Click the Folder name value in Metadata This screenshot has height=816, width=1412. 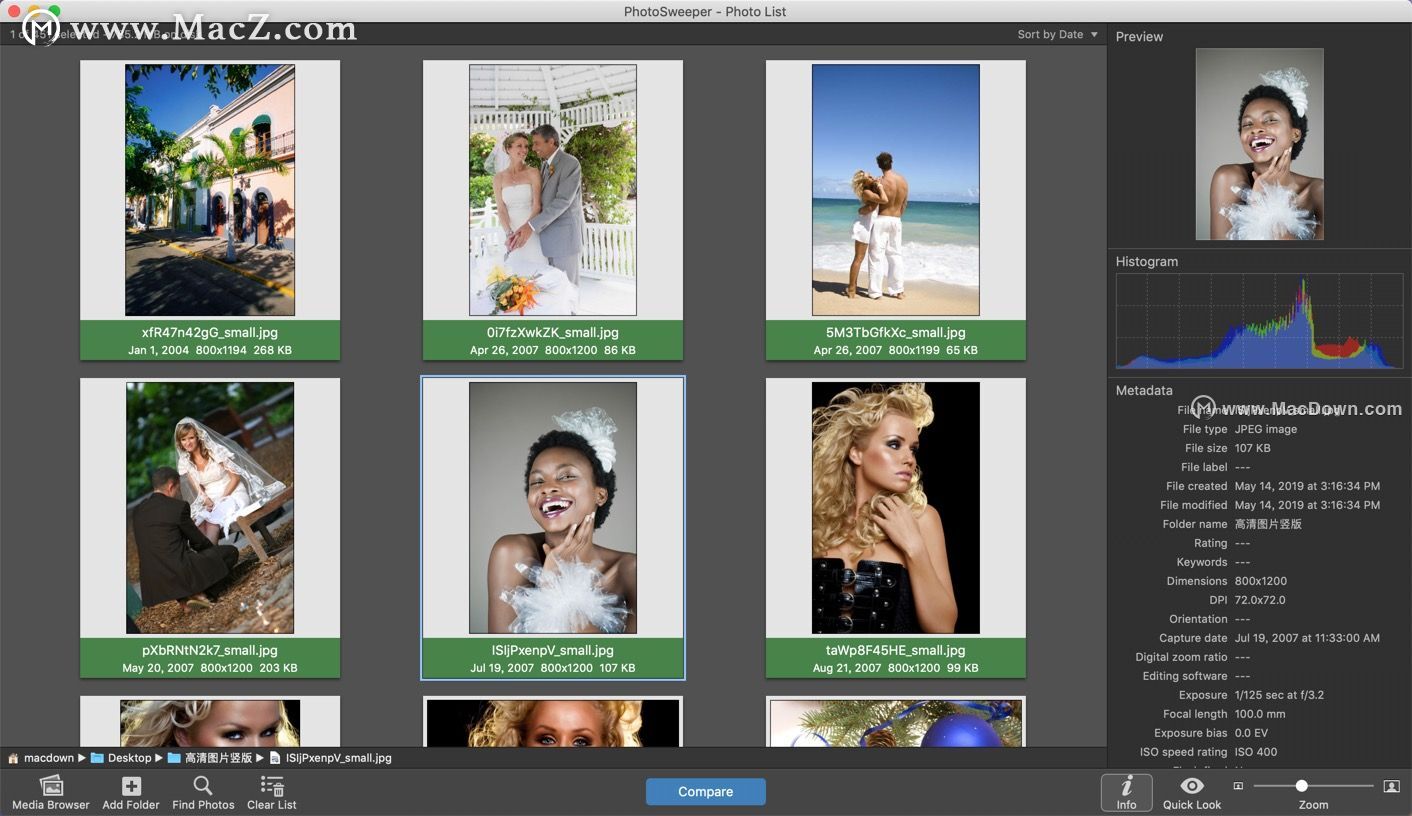point(1268,524)
